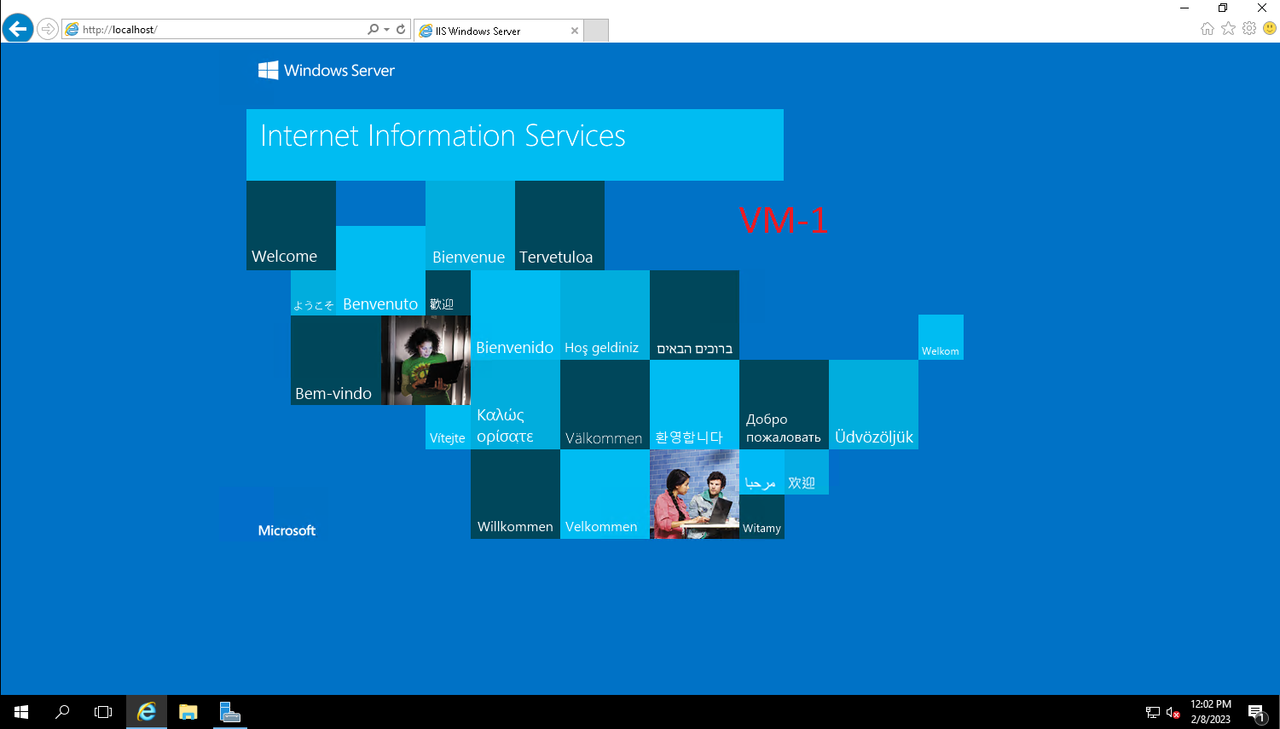The width and height of the screenshot is (1280, 729).
Task: Open the Favorites star icon
Action: click(1227, 30)
